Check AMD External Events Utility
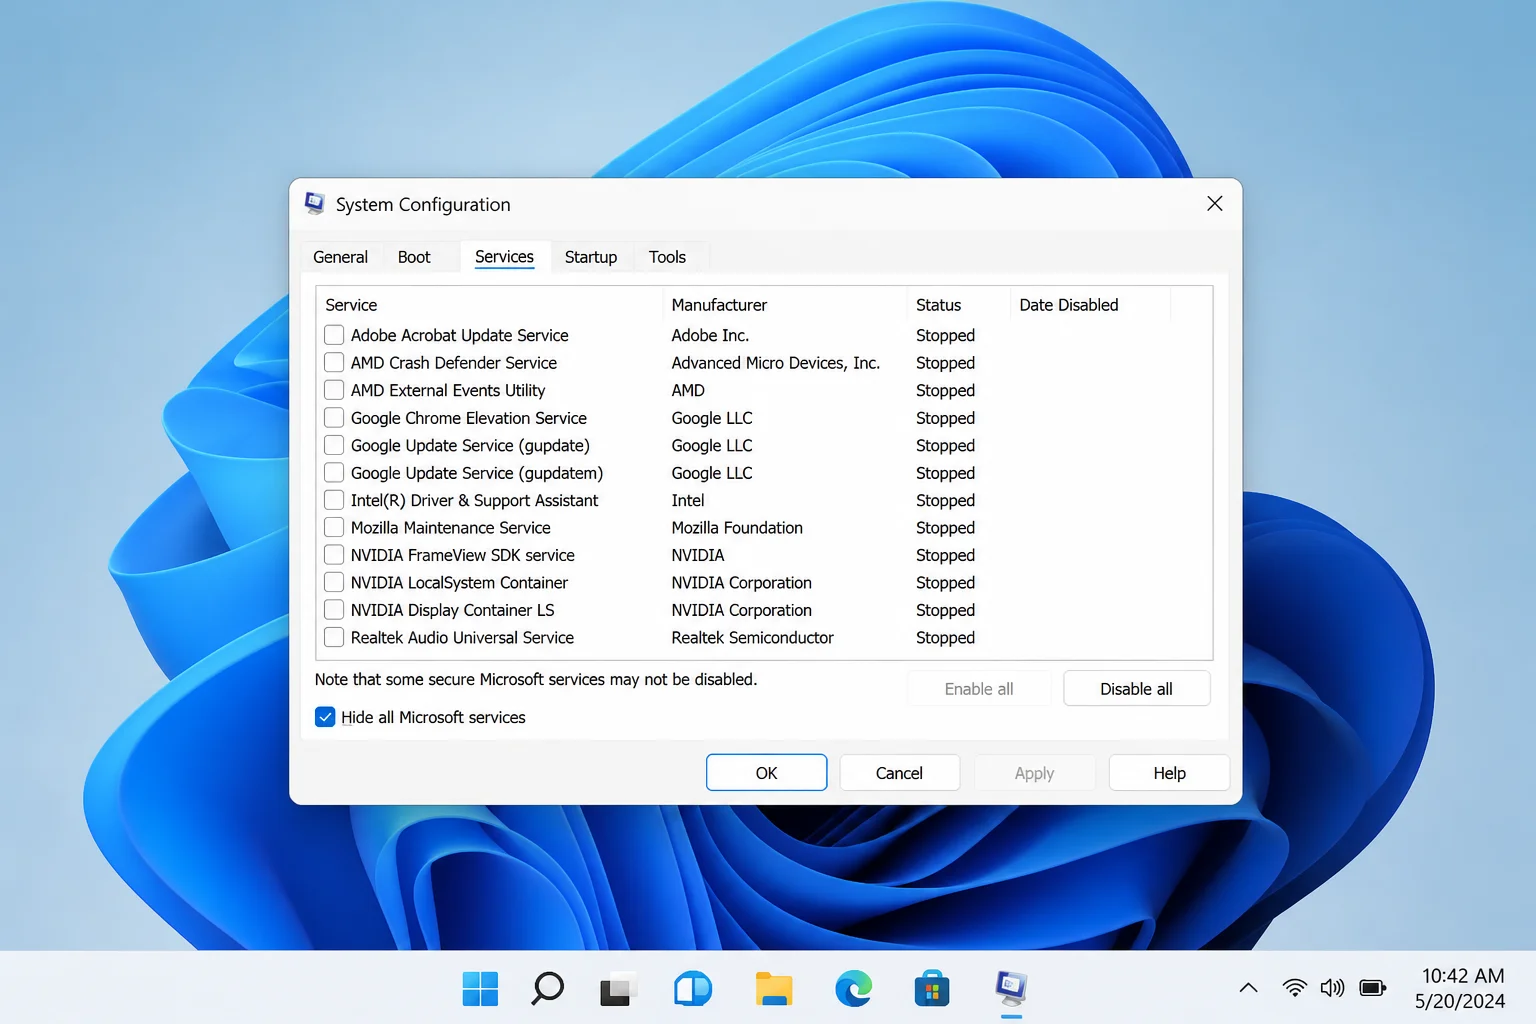The height and width of the screenshot is (1024, 1536). (x=334, y=390)
